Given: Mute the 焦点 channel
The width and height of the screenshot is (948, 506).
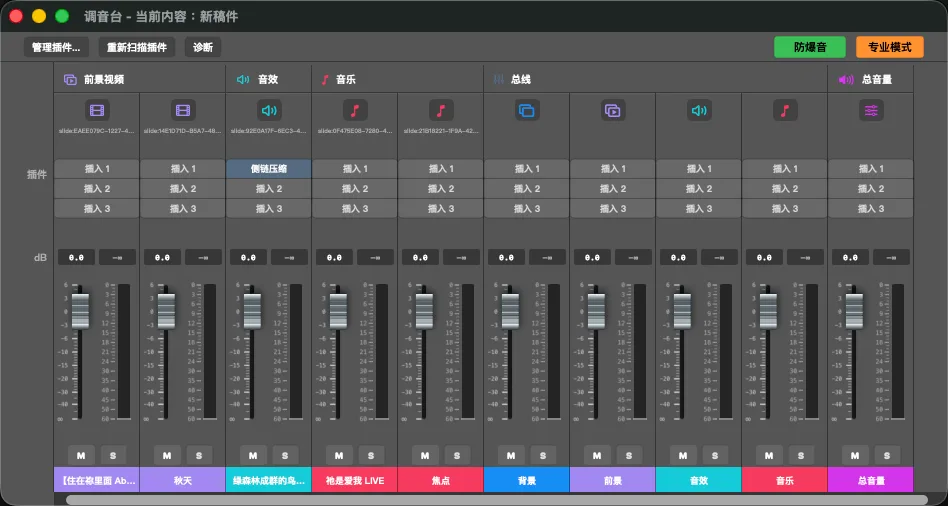Looking at the screenshot, I should coord(425,455).
